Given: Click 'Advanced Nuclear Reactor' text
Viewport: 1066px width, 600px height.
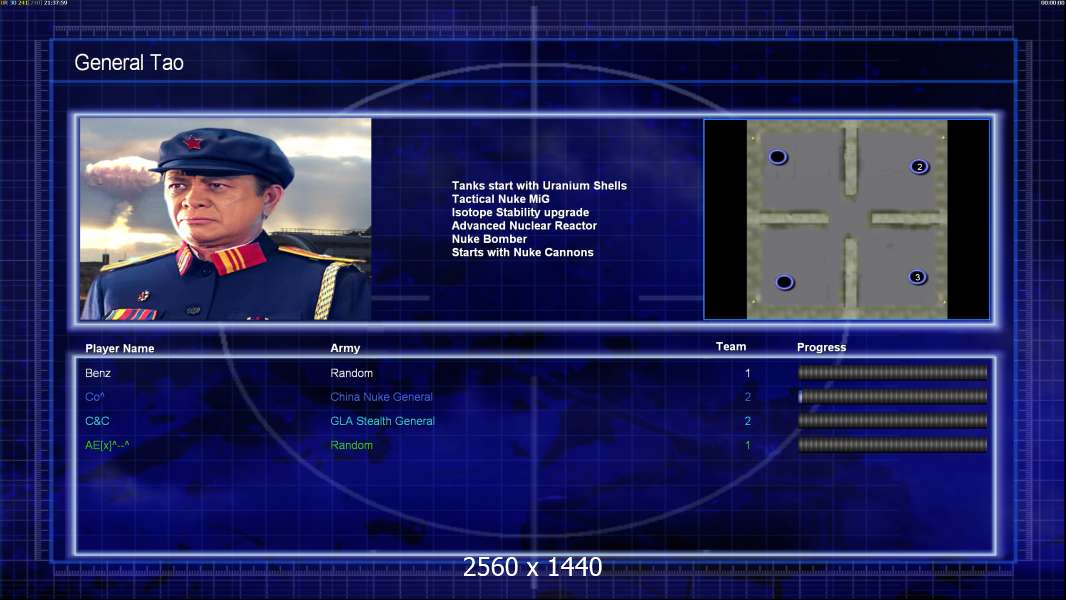Looking at the screenshot, I should [x=524, y=226].
